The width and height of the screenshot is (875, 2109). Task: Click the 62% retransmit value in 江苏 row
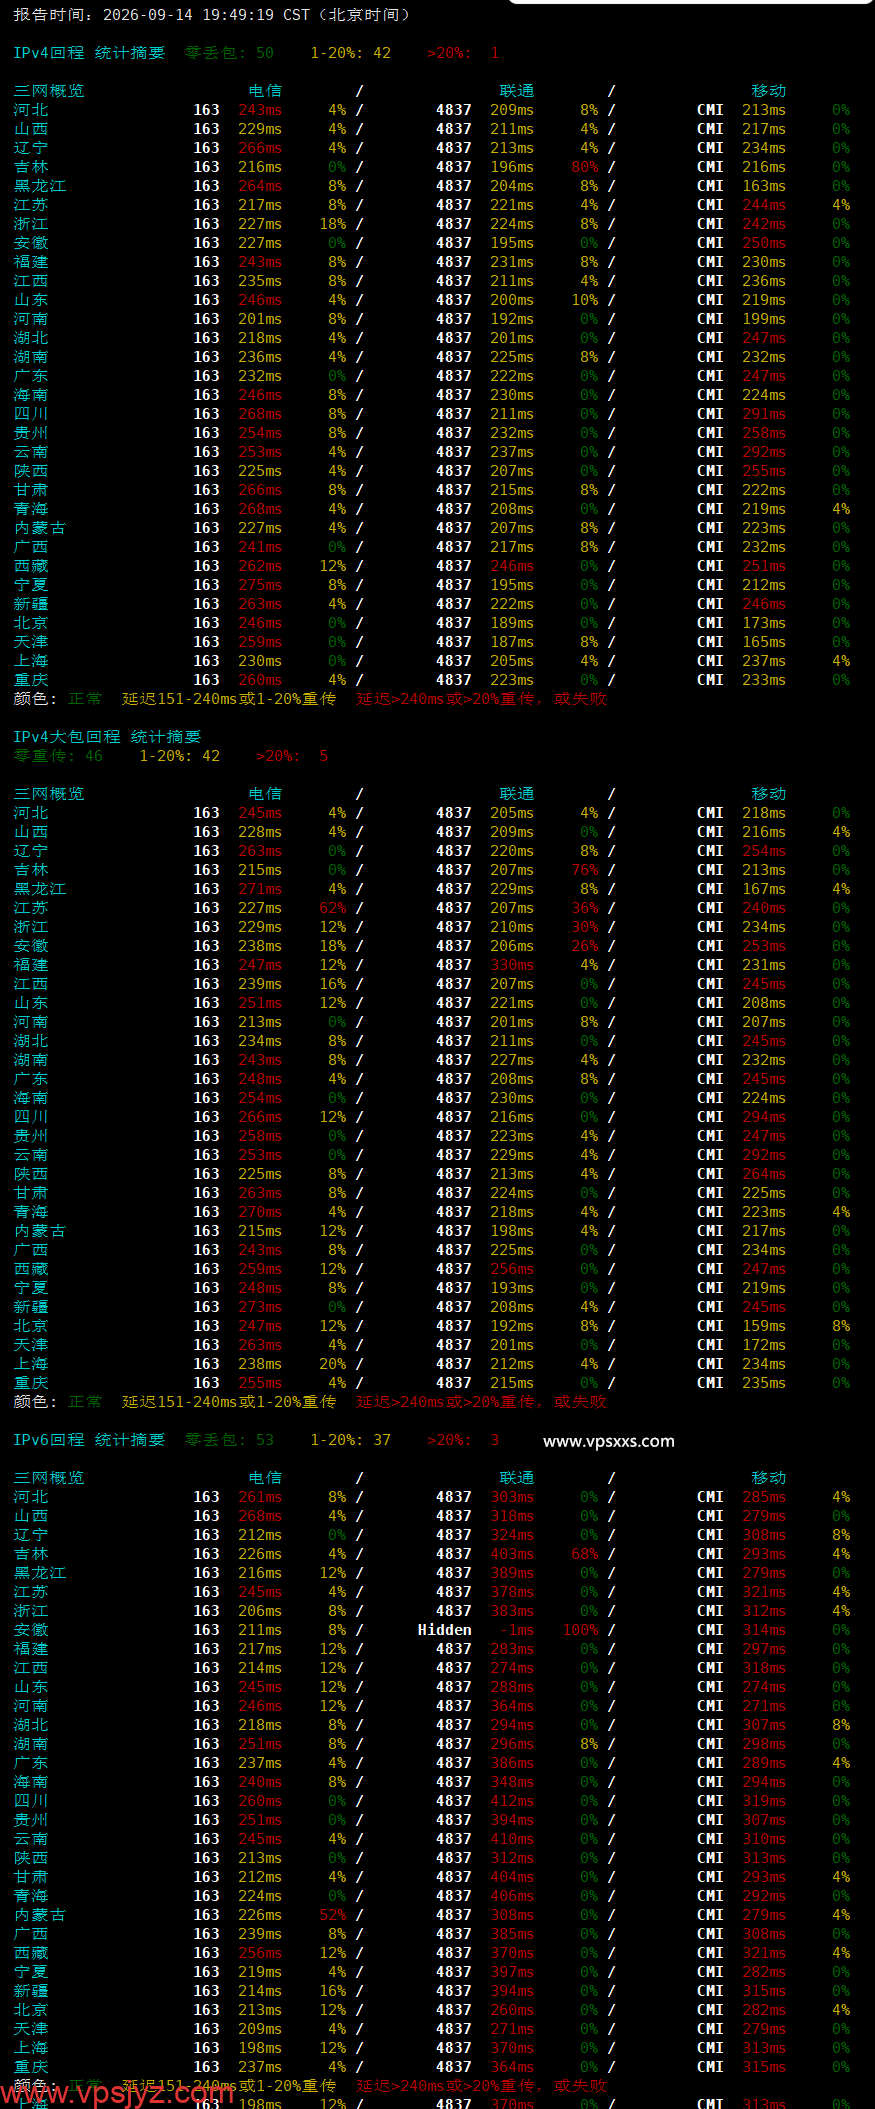333,908
